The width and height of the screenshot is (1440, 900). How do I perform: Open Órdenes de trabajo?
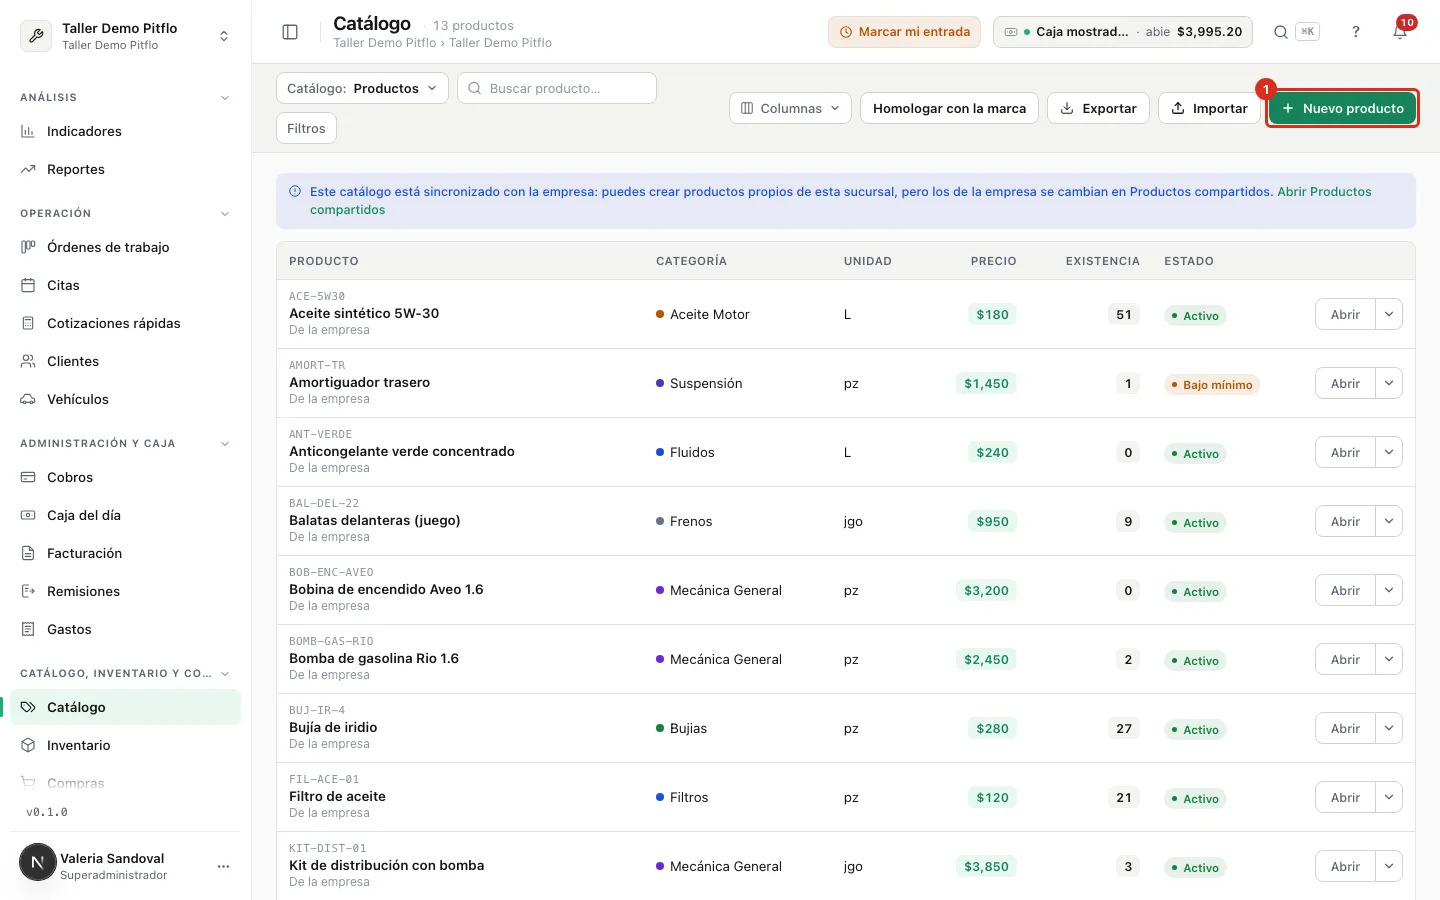(125, 247)
